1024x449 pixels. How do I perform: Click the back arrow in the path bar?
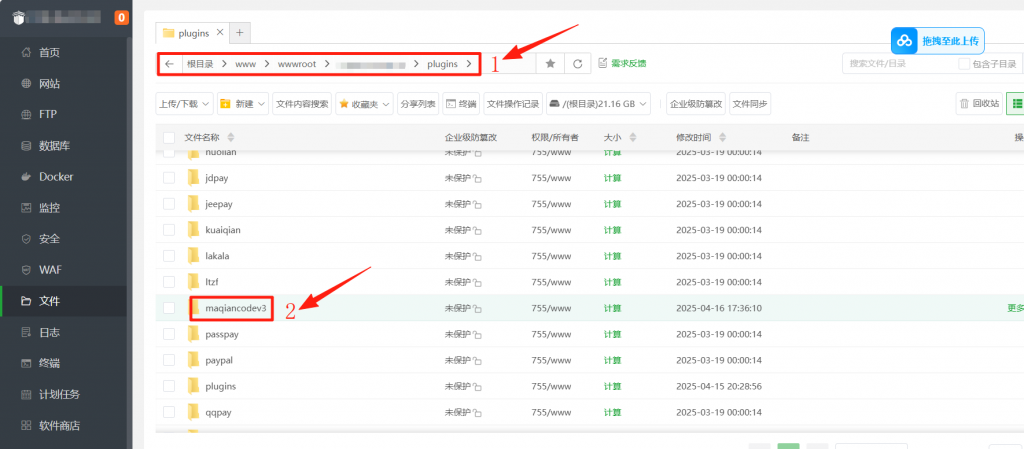(169, 64)
